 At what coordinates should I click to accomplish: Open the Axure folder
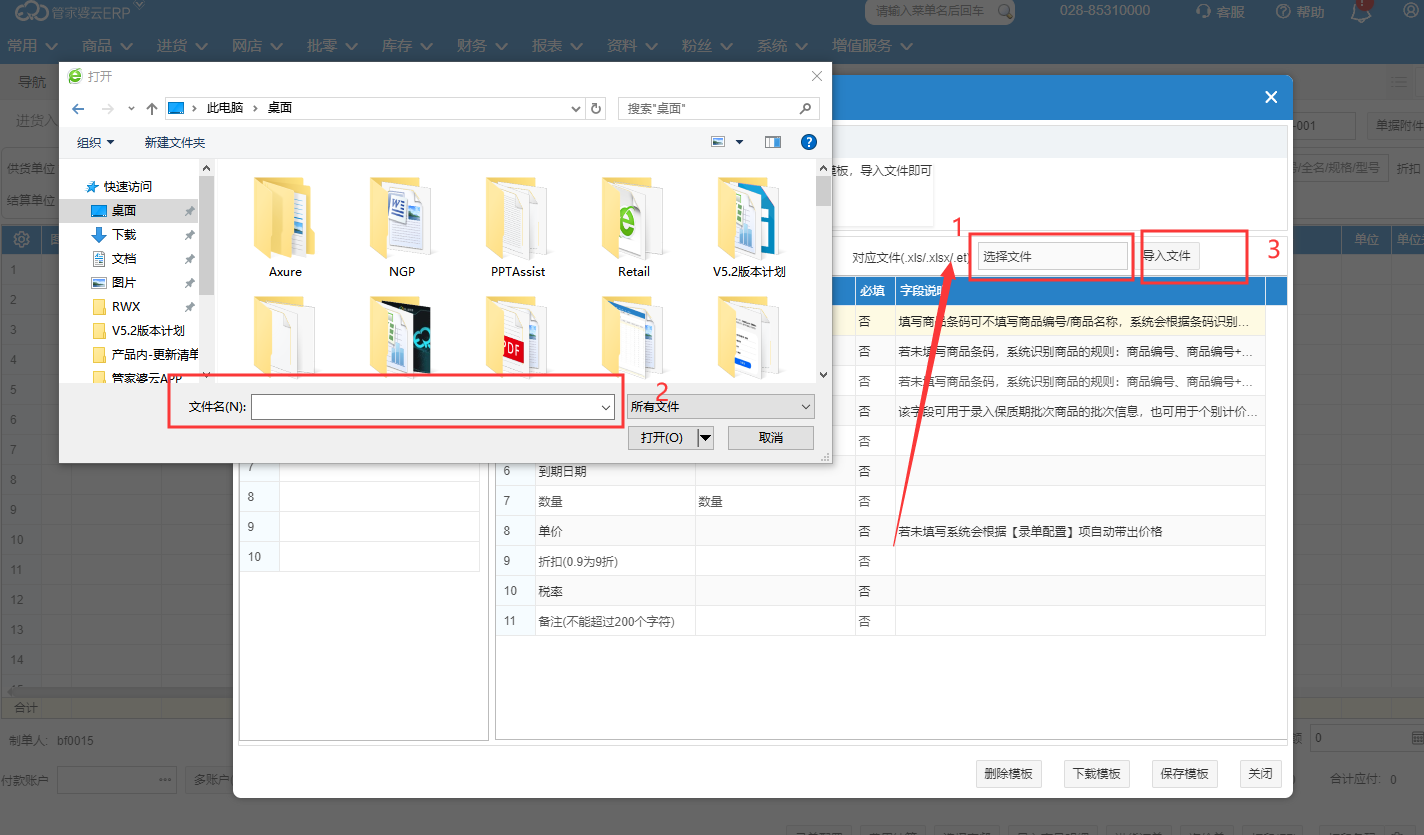coord(285,228)
